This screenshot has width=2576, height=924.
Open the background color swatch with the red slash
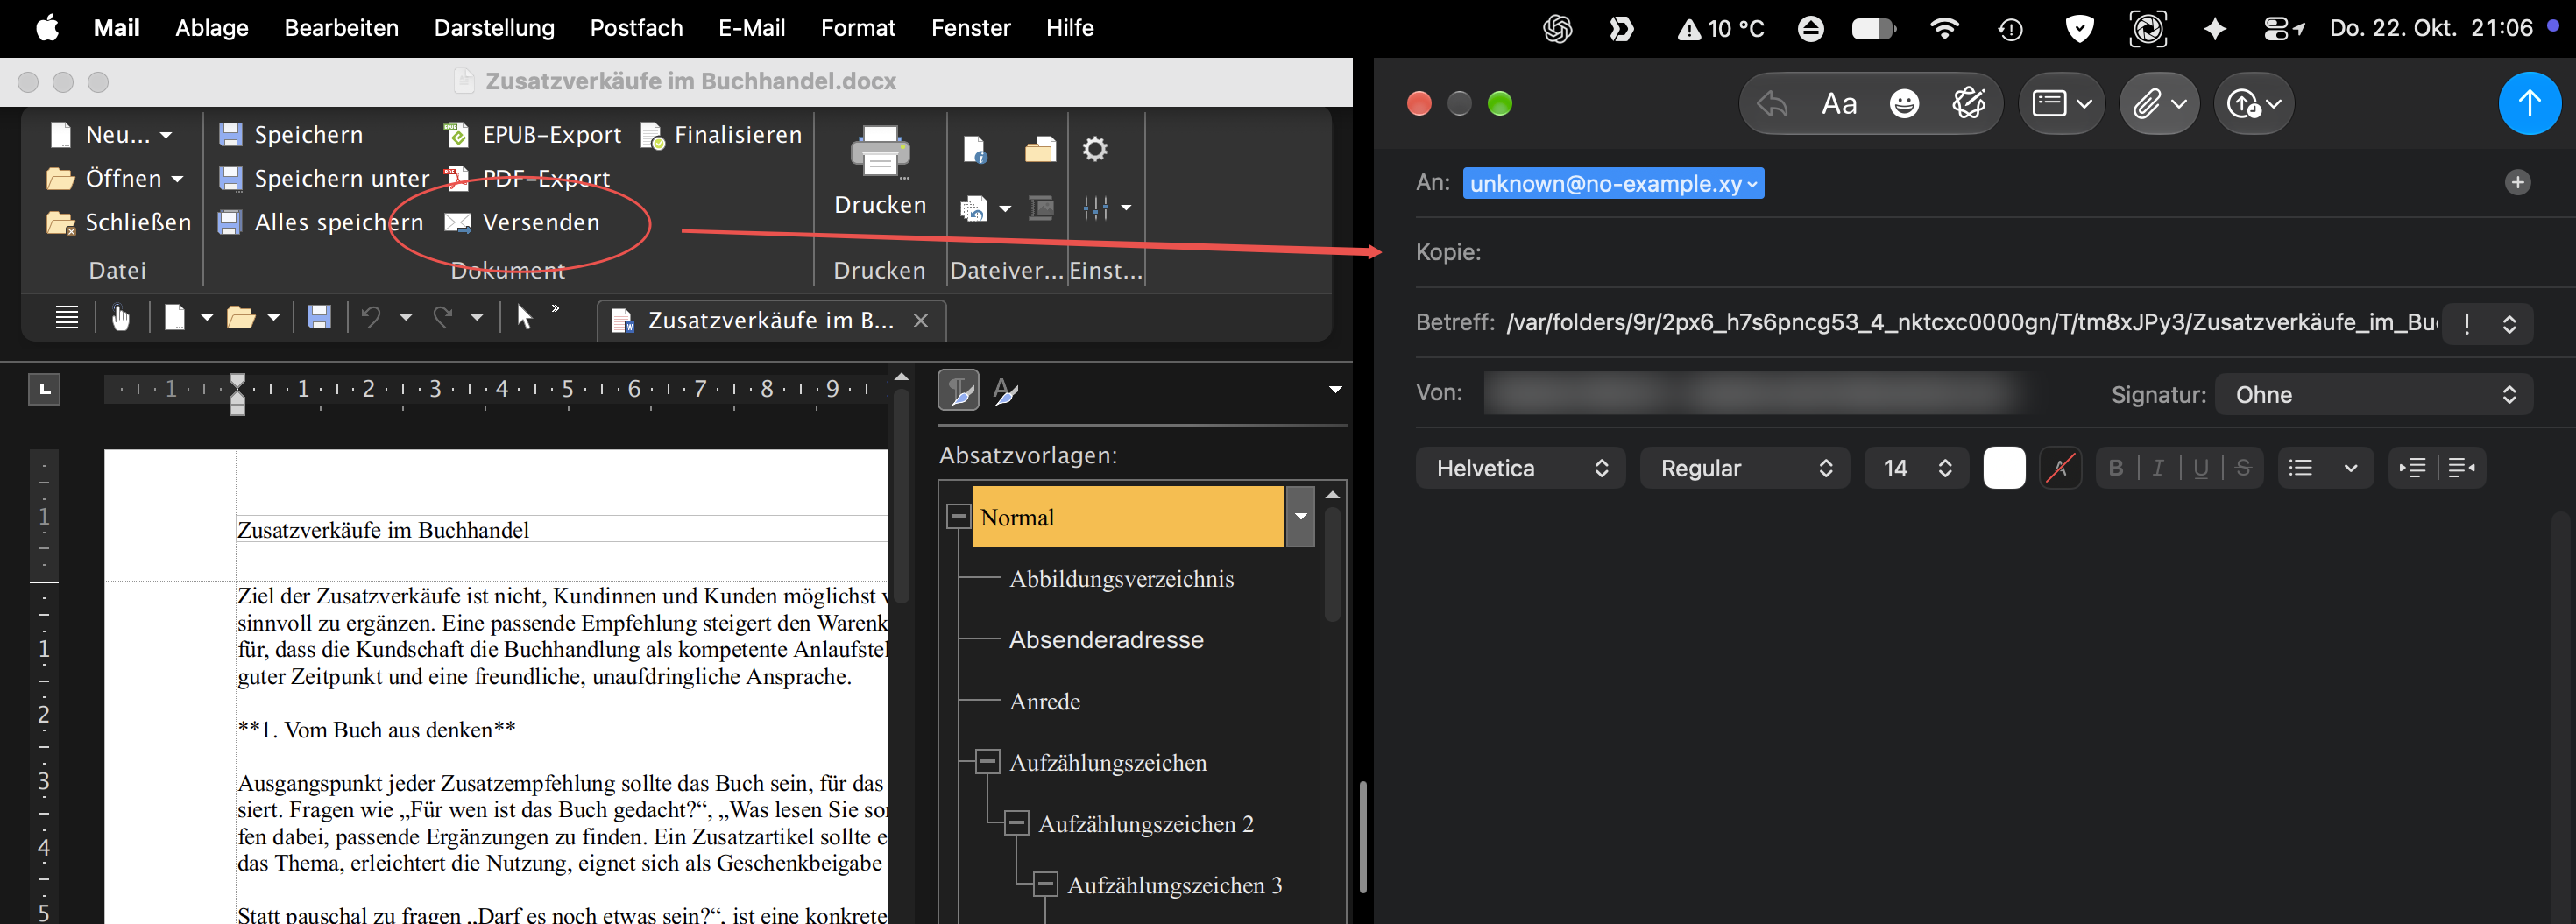point(2060,468)
